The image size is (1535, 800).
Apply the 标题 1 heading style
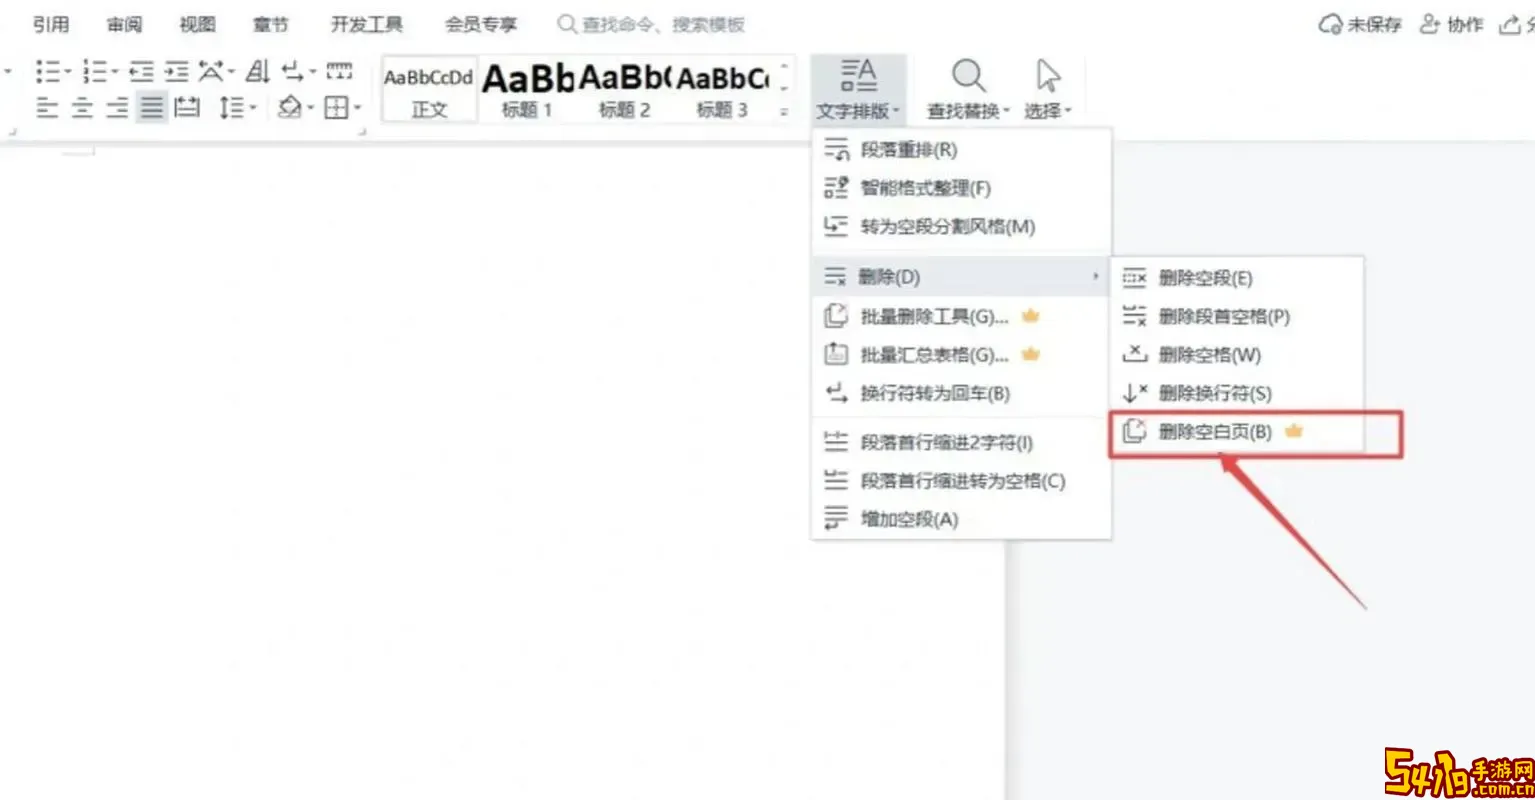tap(526, 90)
